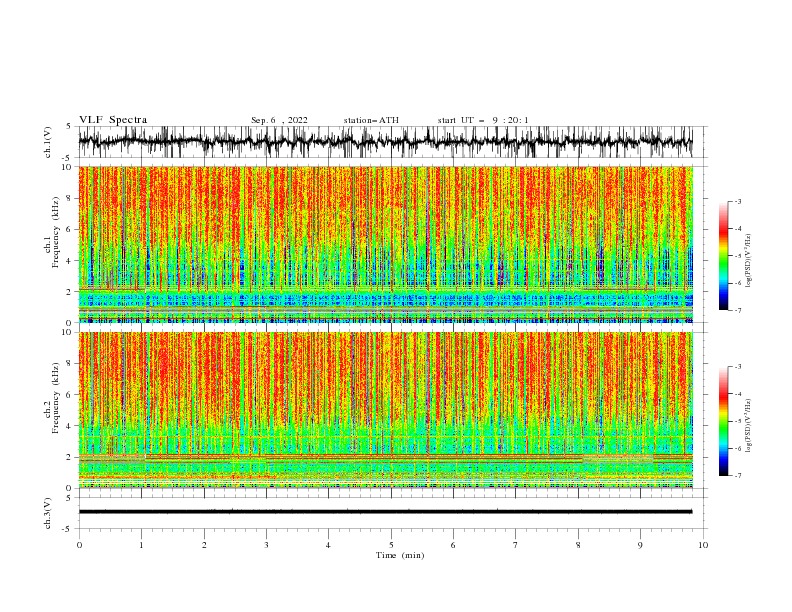Screen dimensions: 792x612
Task: Select the ch.1 "Frequency (kHz)" axis label
Action: [x=56, y=232]
